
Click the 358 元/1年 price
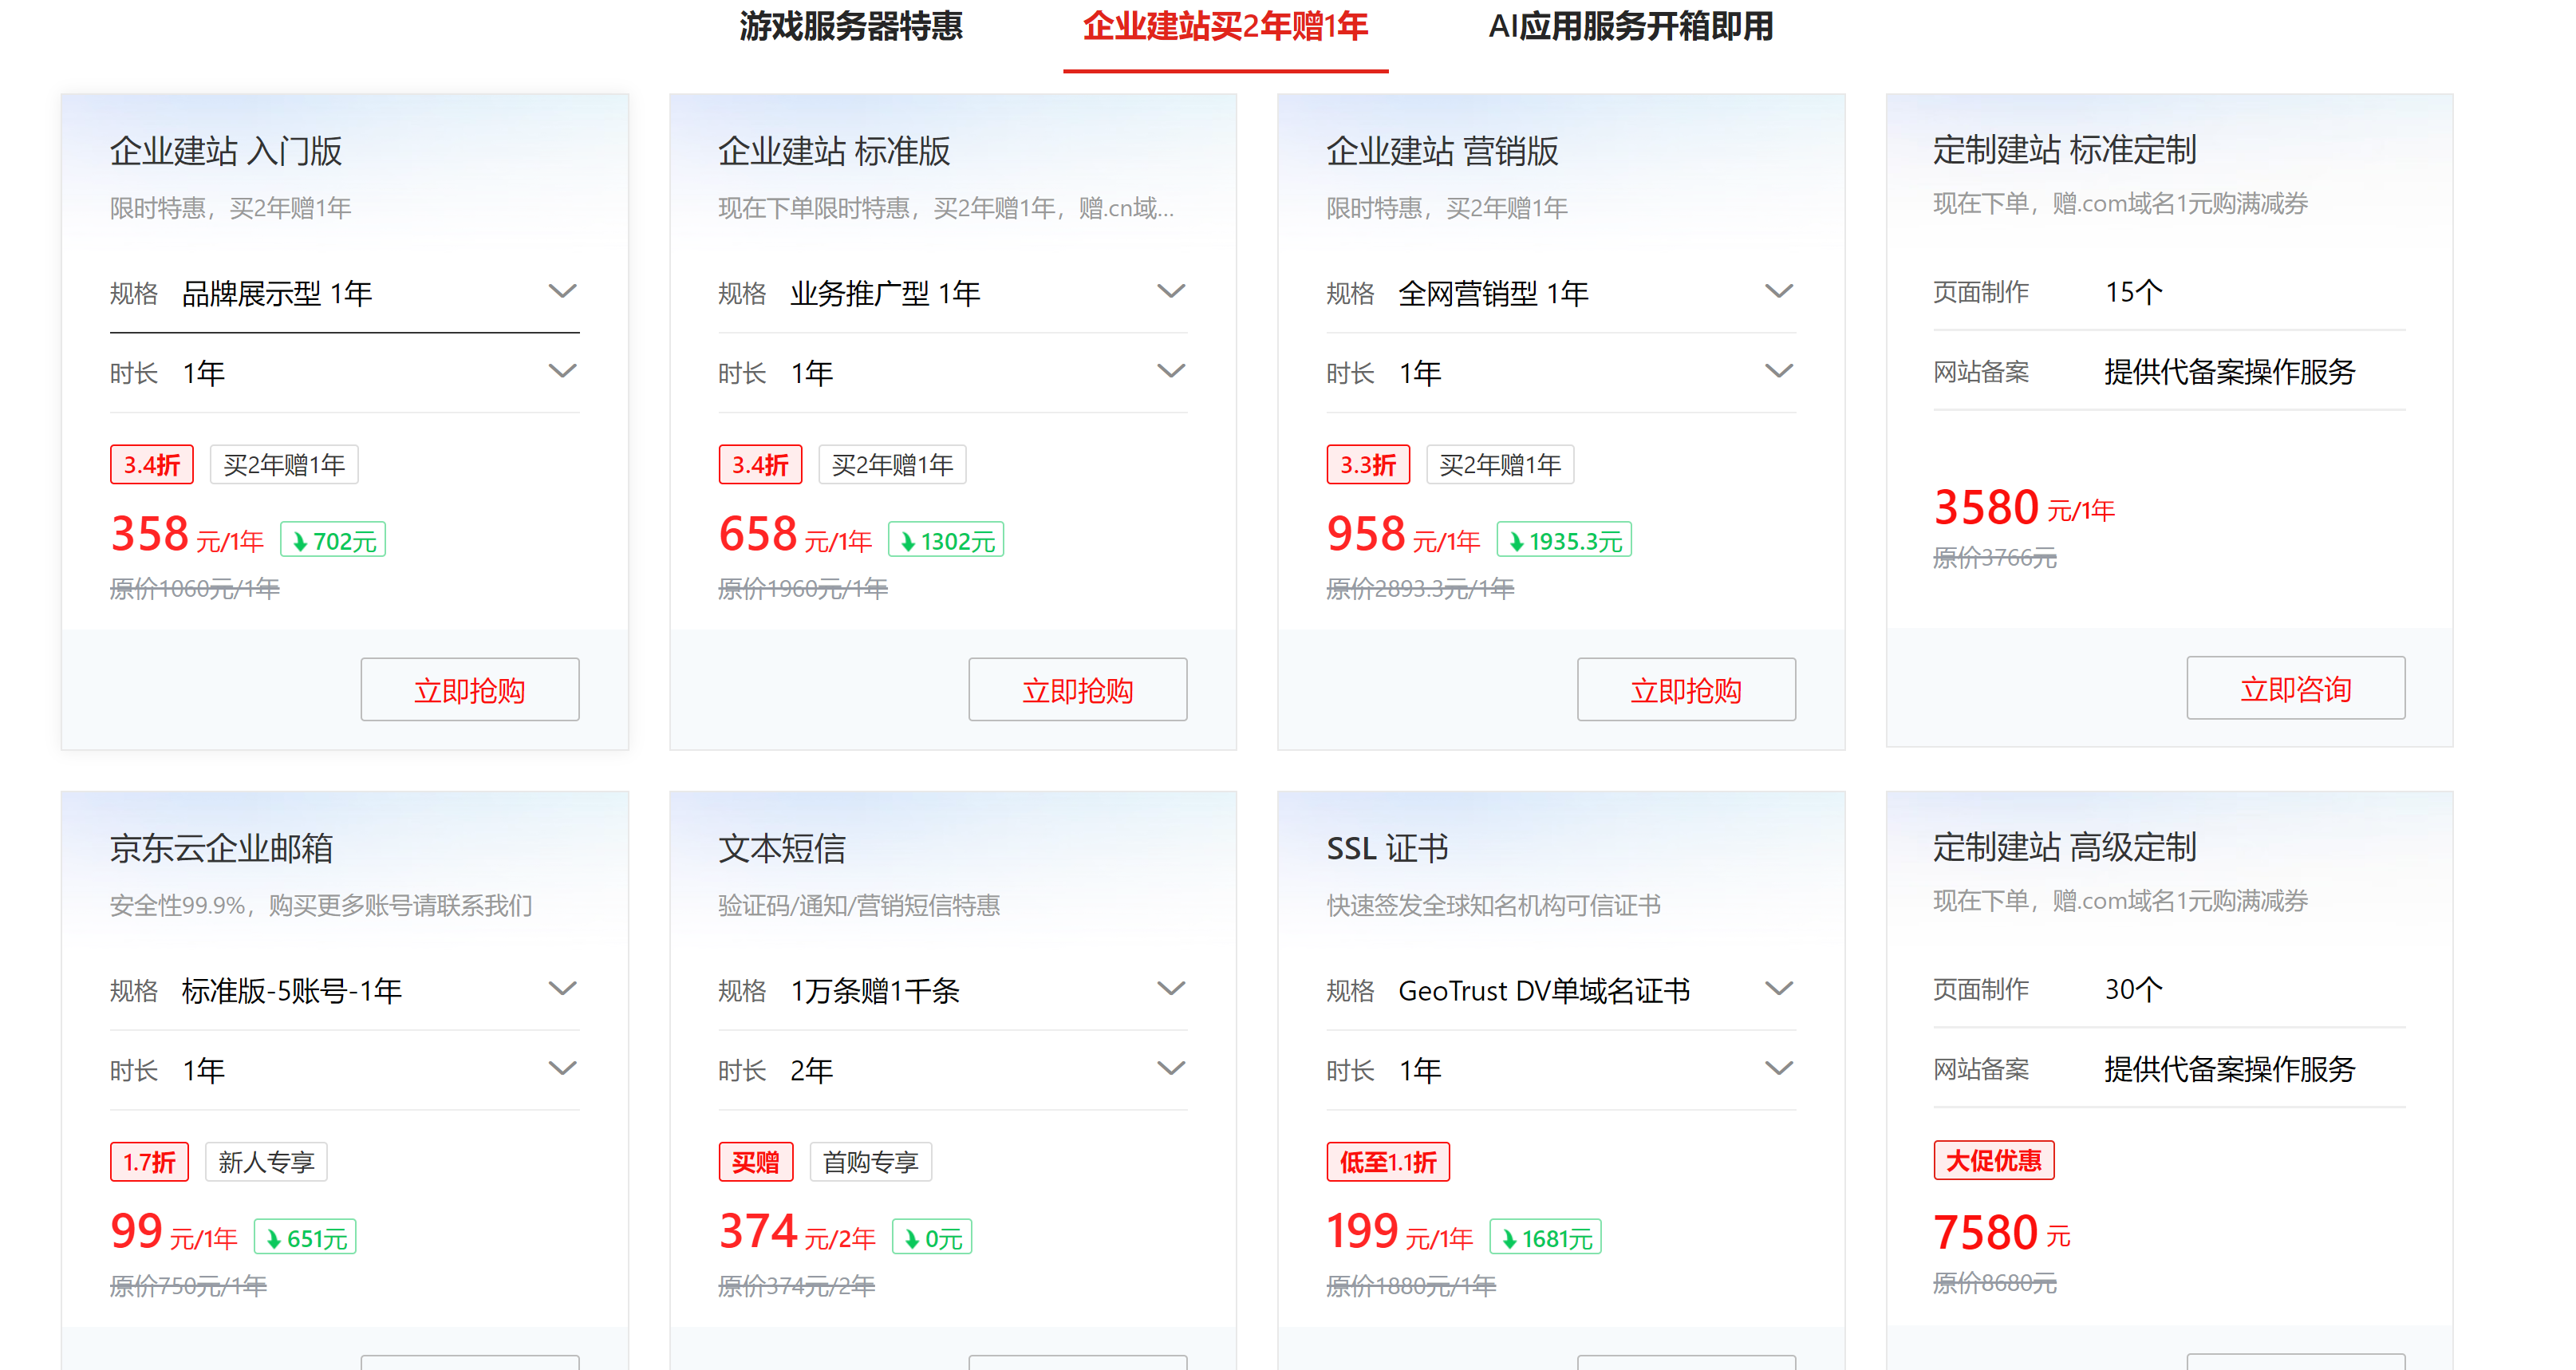pos(187,535)
